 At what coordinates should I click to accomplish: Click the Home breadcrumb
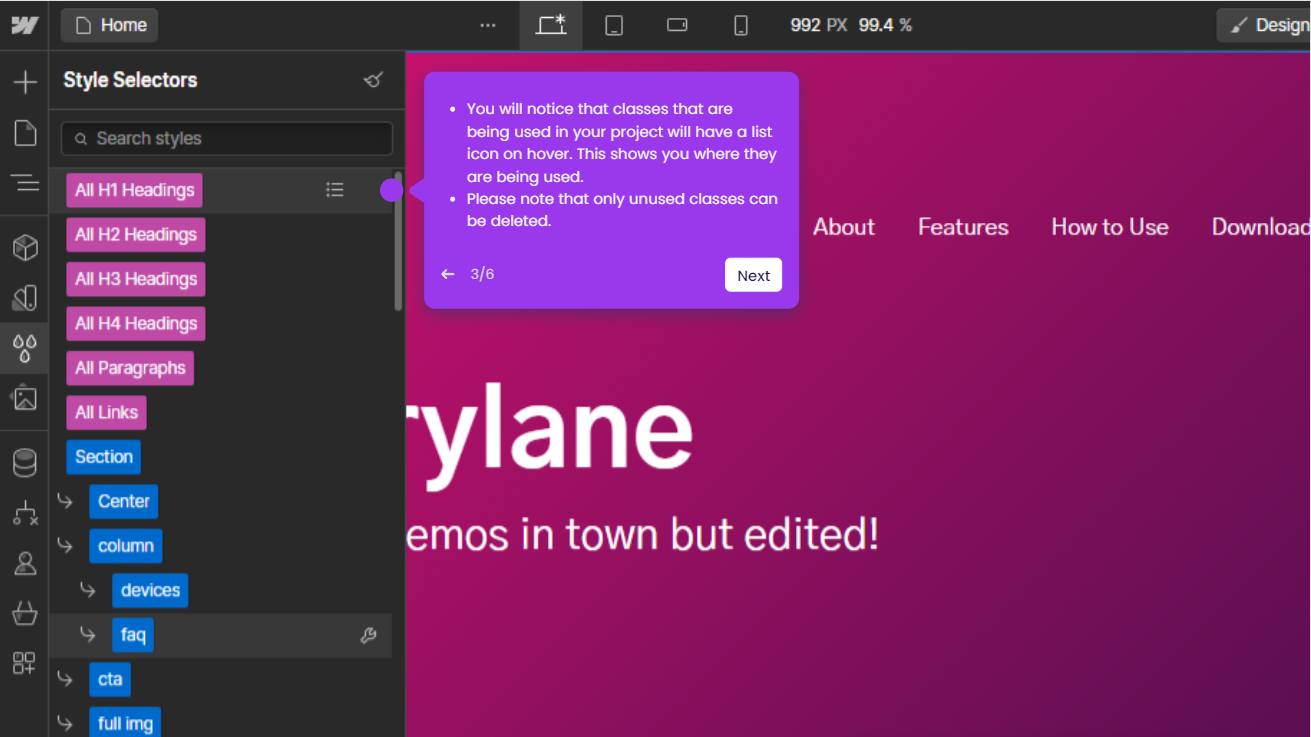[109, 25]
